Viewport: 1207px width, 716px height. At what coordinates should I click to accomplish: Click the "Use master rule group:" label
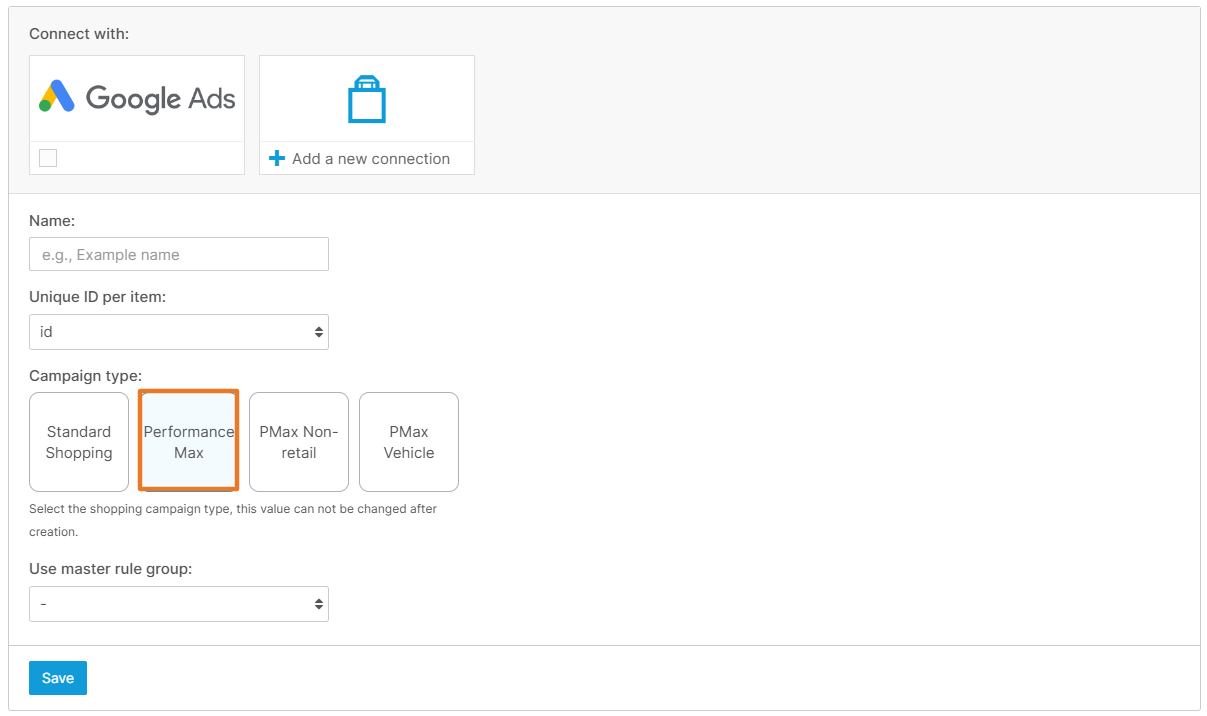click(x=110, y=569)
